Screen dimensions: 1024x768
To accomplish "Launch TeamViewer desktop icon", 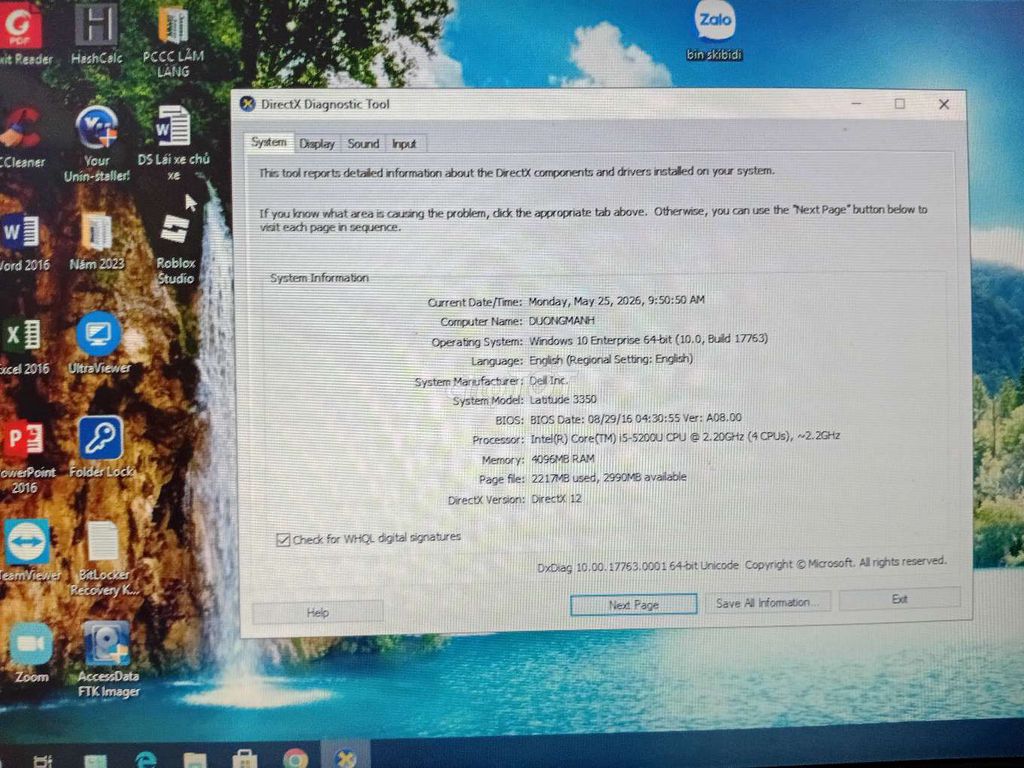I will [29, 550].
